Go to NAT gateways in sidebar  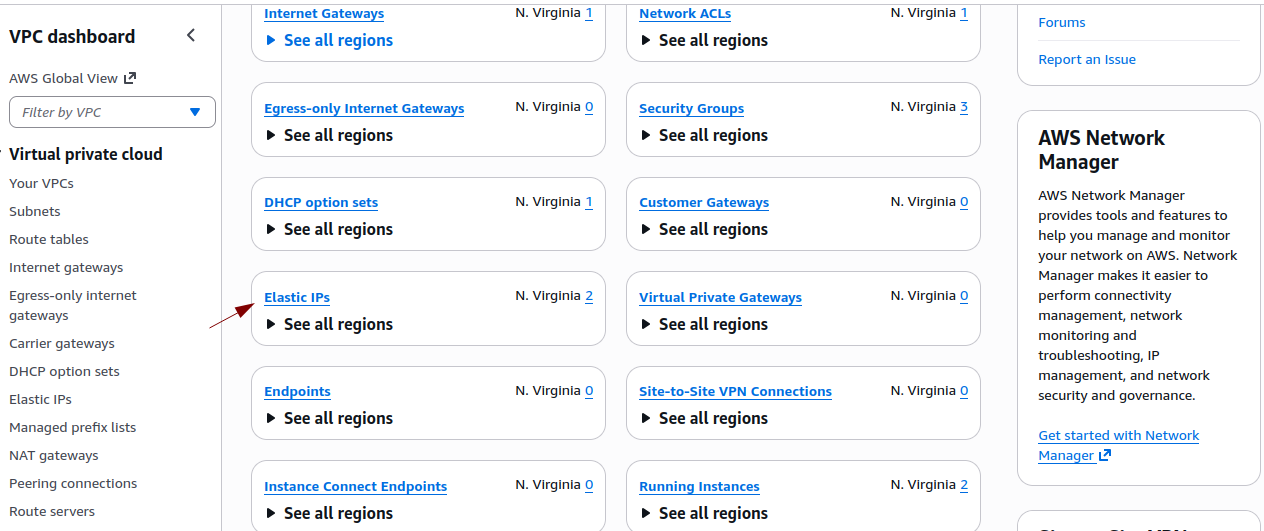(54, 455)
